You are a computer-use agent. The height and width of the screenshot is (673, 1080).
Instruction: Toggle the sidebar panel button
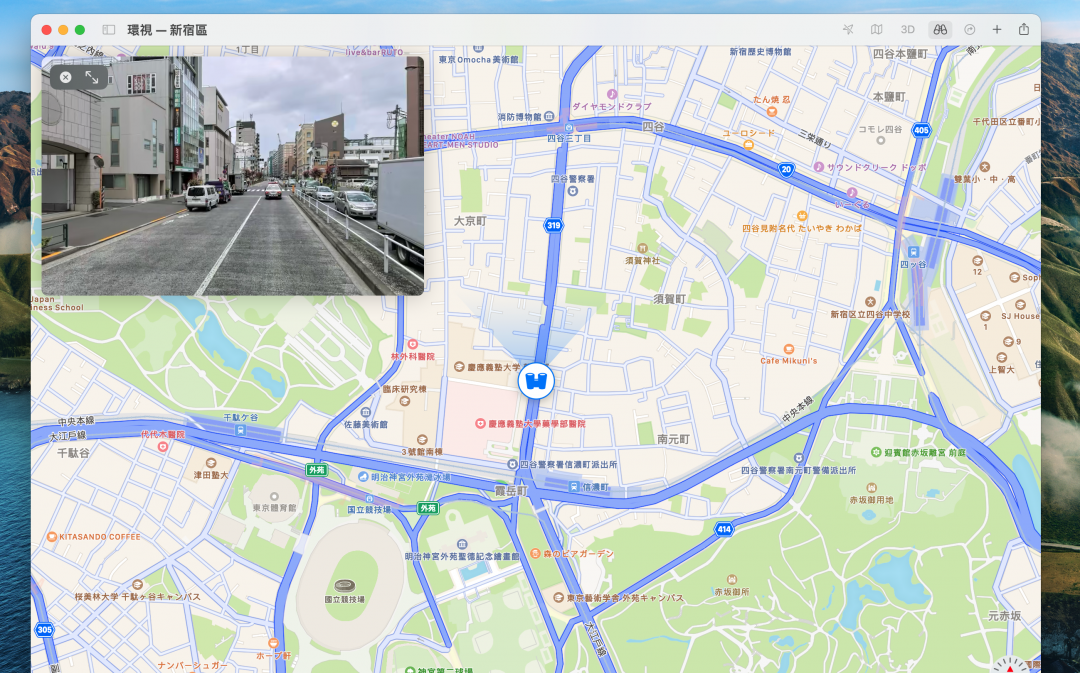pyautogui.click(x=109, y=30)
